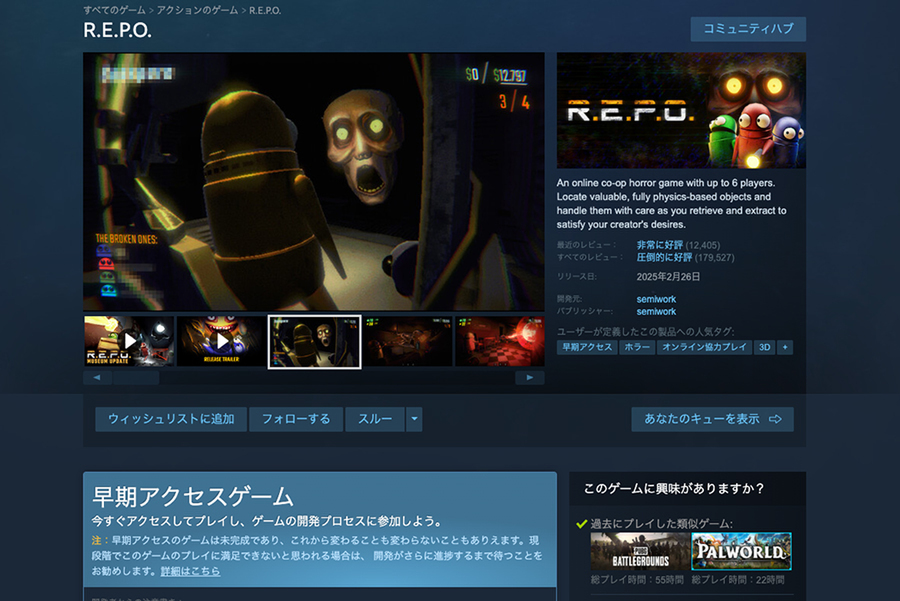The image size is (900, 601).
Task: Open アクションのゲーム breadcrumb link
Action: tap(197, 10)
